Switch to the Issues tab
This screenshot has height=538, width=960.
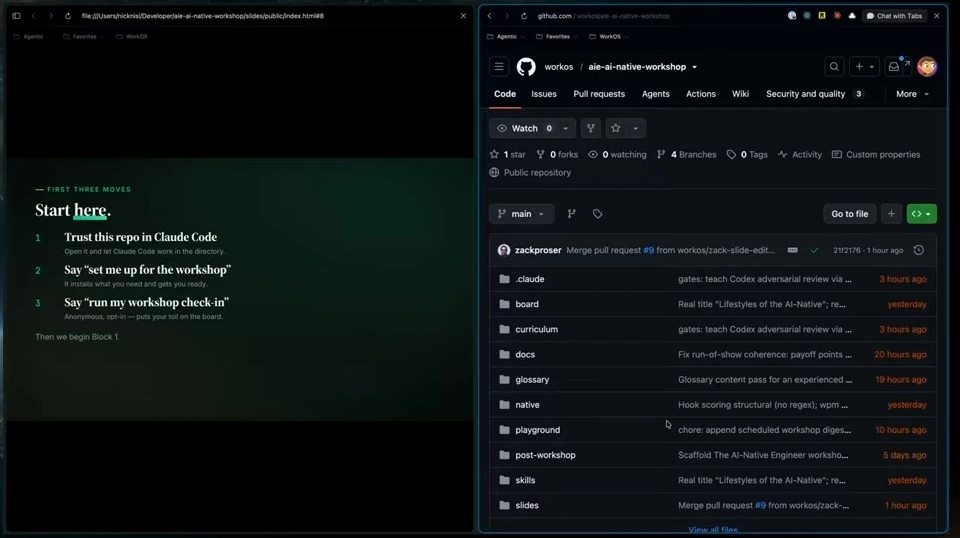click(544, 94)
